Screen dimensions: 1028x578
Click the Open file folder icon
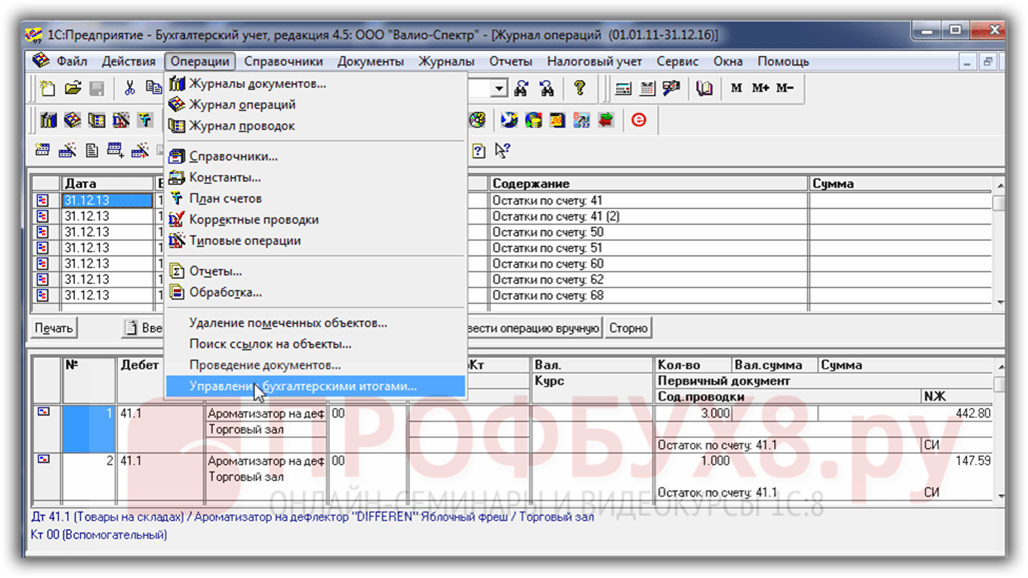[72, 88]
